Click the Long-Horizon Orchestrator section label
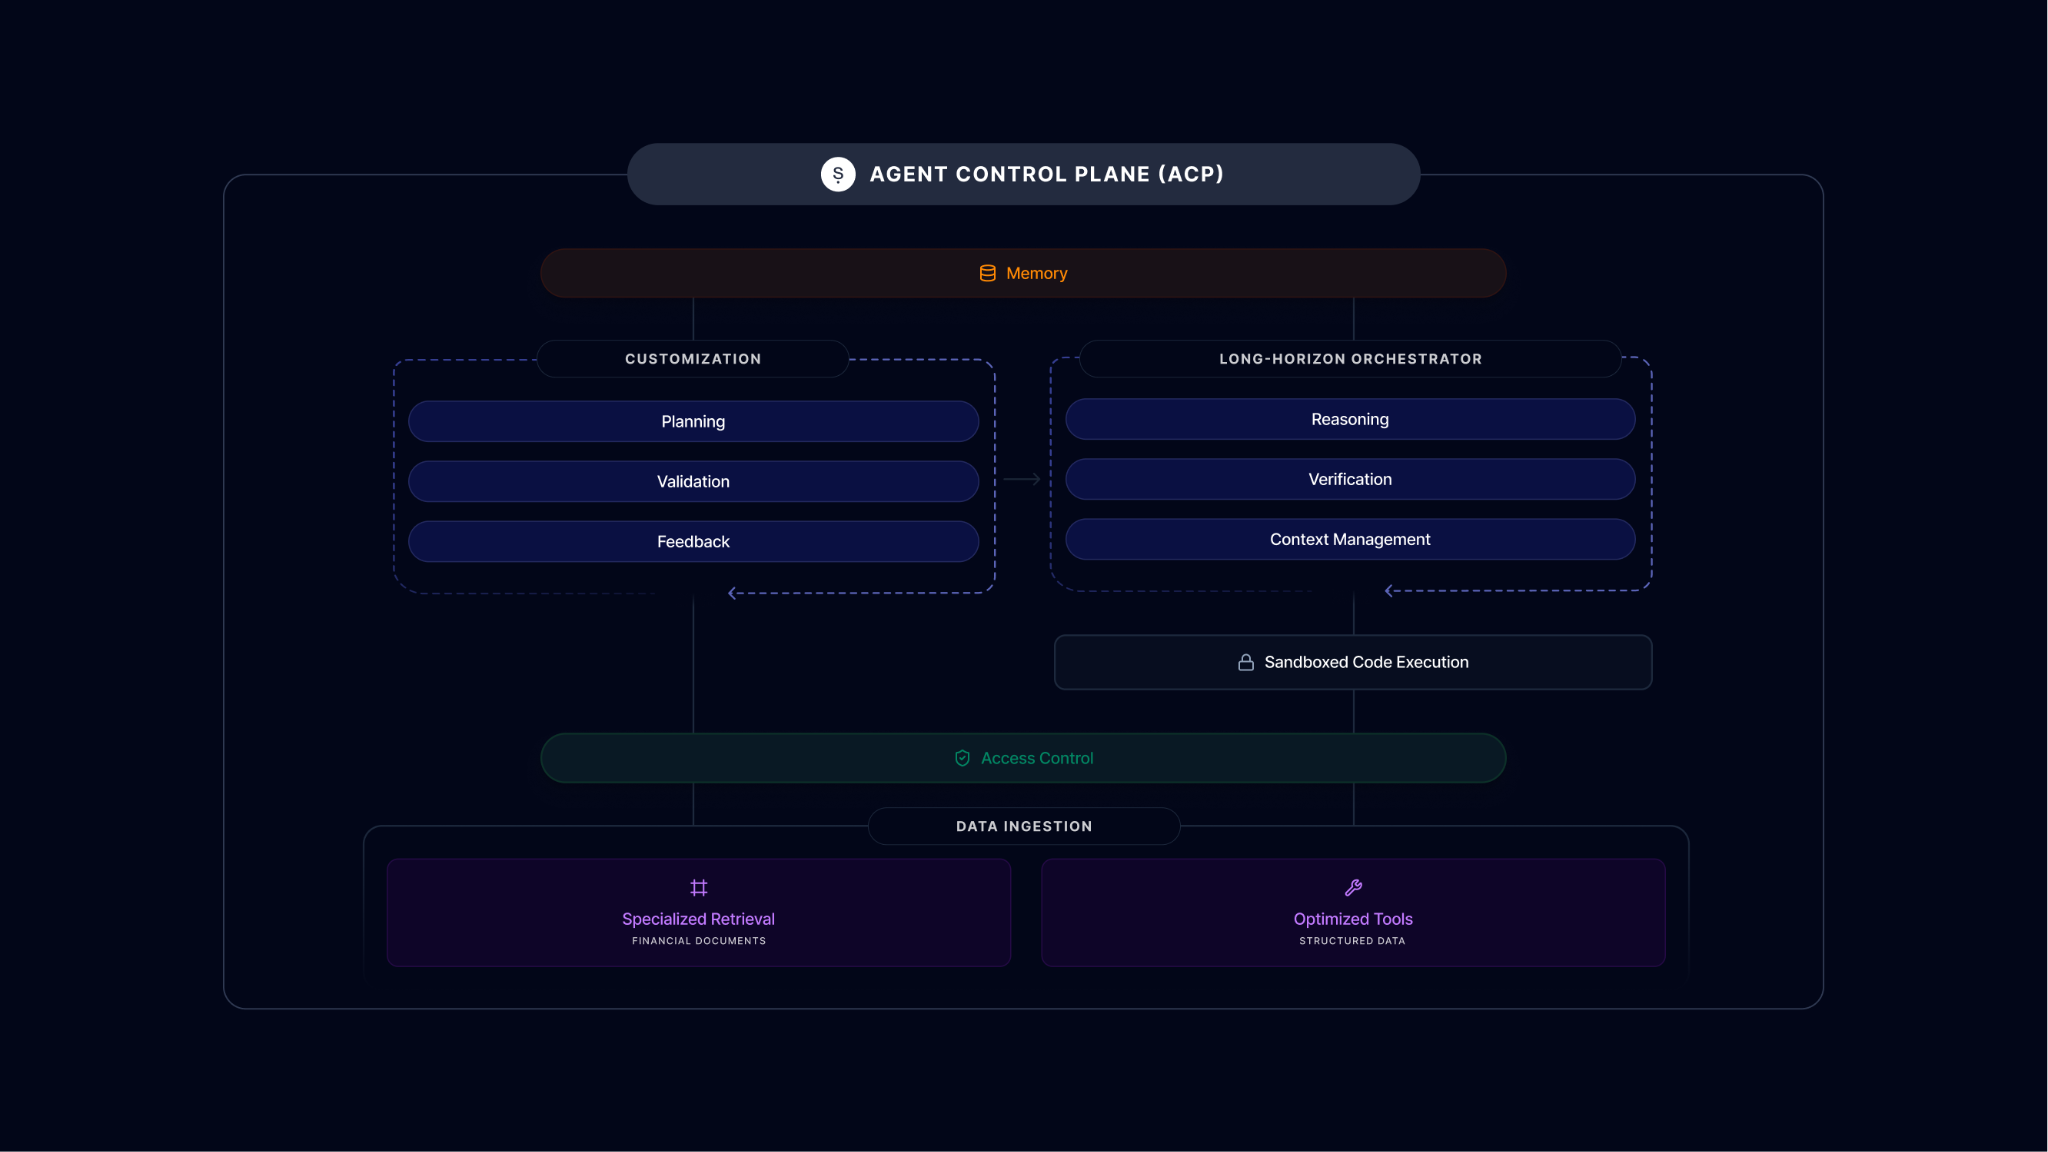Viewport: 2048px width, 1152px height. point(1350,359)
